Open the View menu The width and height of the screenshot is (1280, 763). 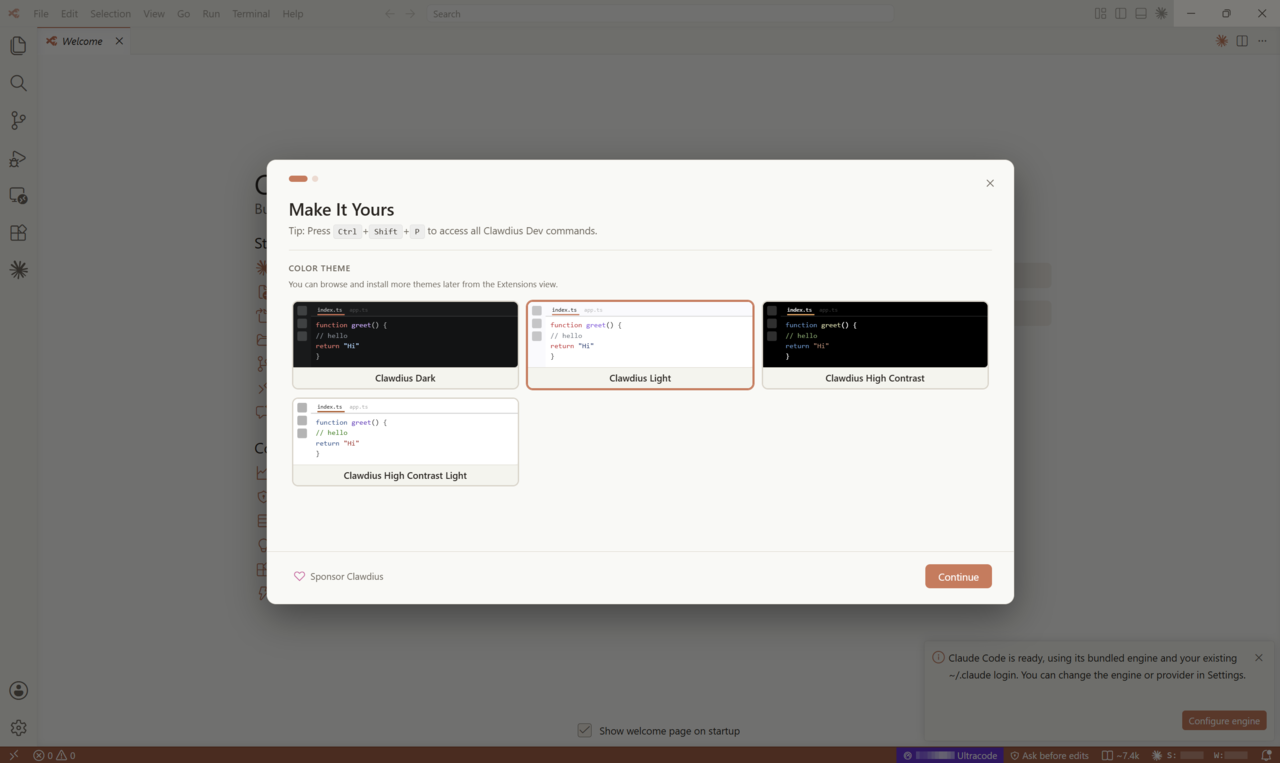154,13
